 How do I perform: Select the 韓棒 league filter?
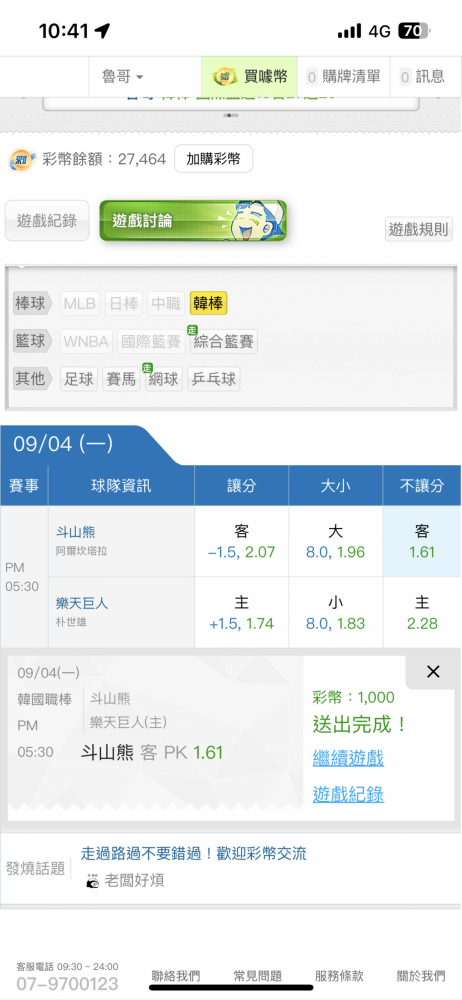pos(208,304)
